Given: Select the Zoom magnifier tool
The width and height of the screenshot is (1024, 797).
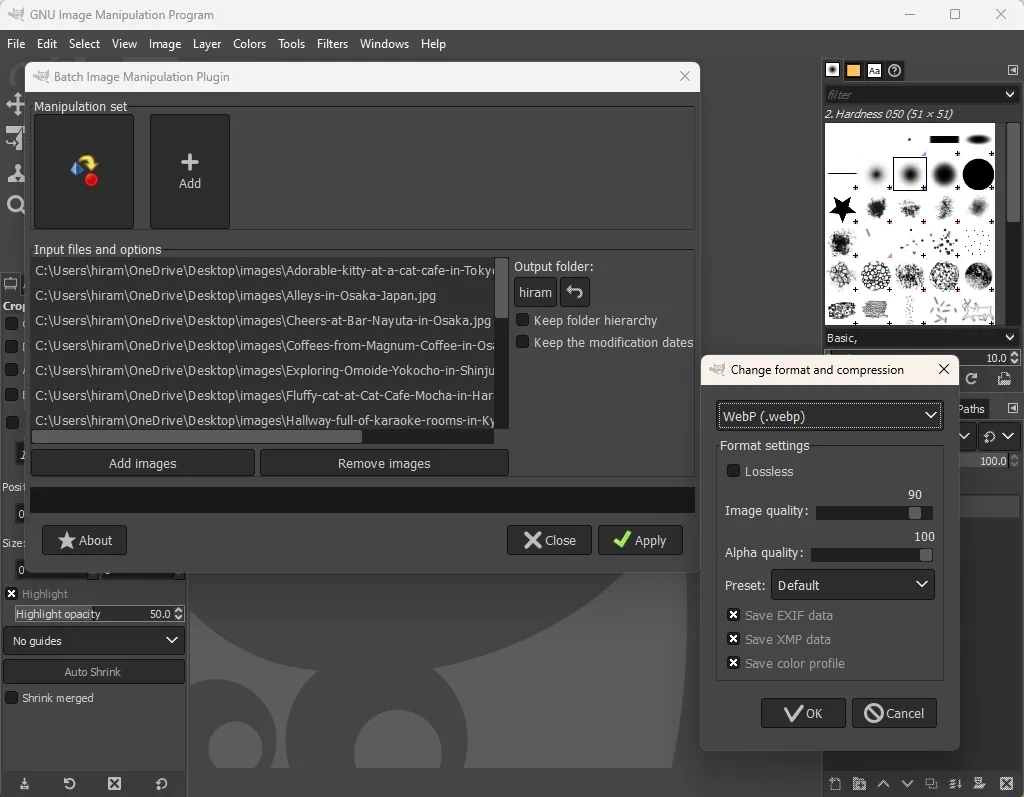Looking at the screenshot, I should 15,205.
